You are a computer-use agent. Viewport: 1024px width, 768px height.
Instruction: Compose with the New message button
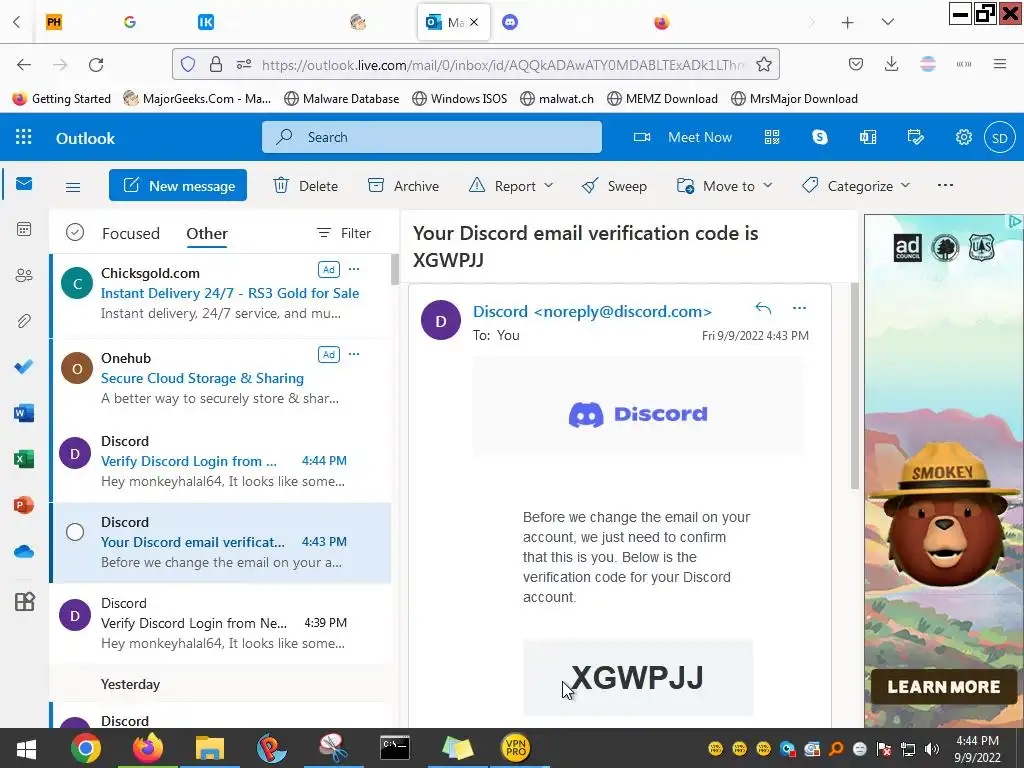(x=178, y=185)
